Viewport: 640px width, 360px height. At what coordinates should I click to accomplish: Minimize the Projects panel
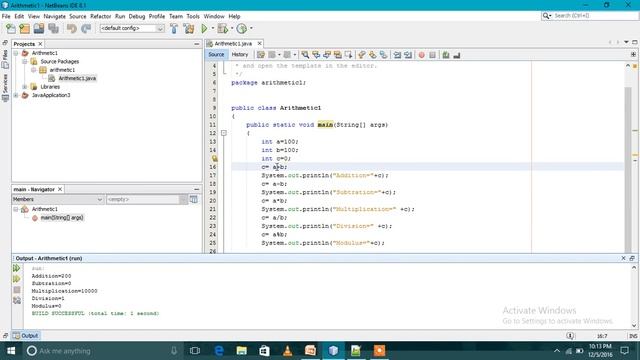coord(197,44)
